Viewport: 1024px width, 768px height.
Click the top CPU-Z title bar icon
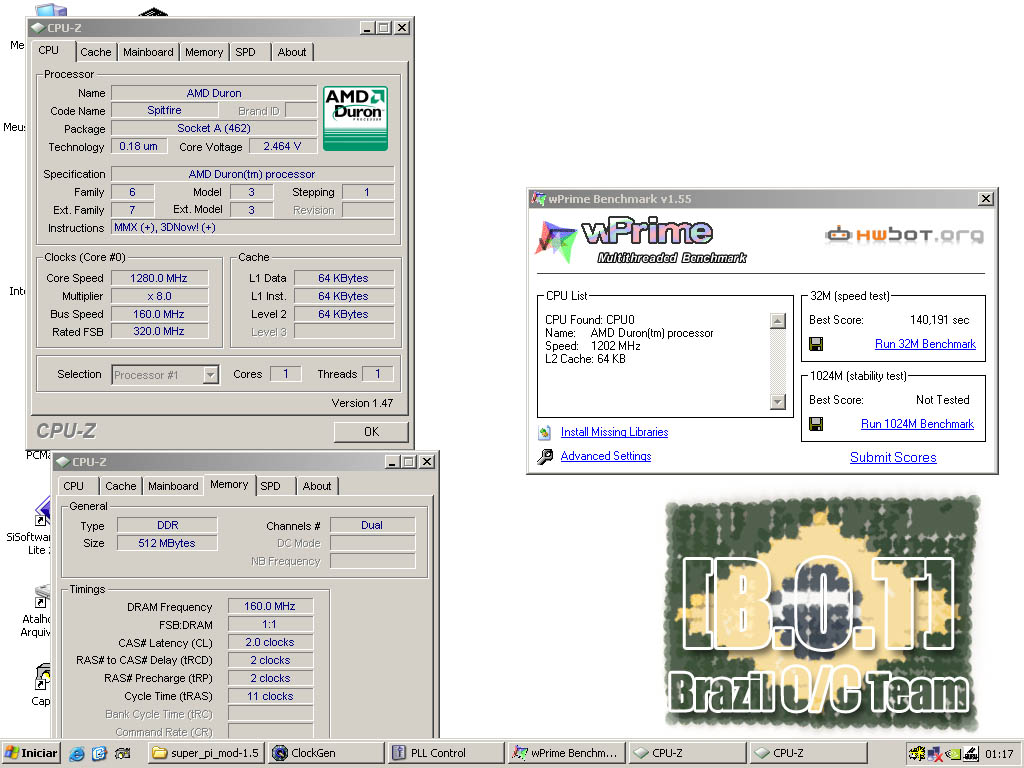[x=39, y=28]
